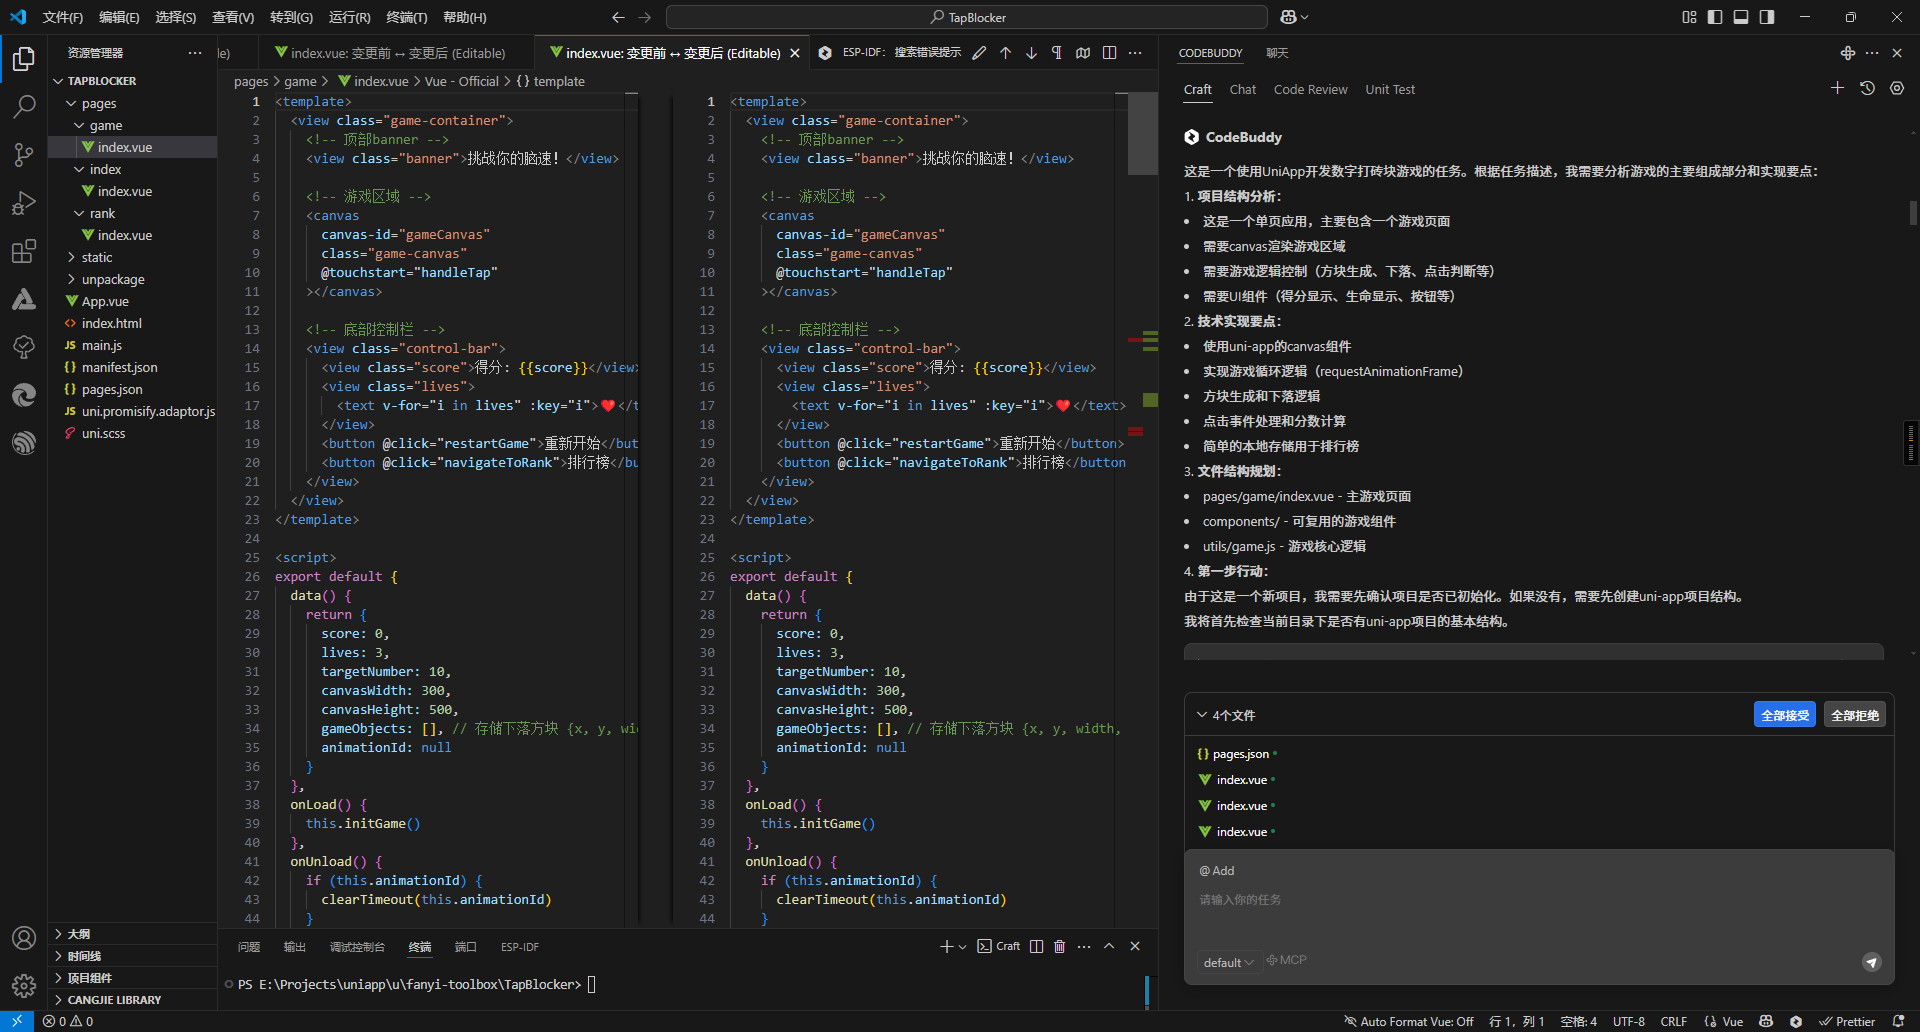Click 全部接受 accept all button
Screen dimensions: 1920x1032
click(x=1785, y=715)
